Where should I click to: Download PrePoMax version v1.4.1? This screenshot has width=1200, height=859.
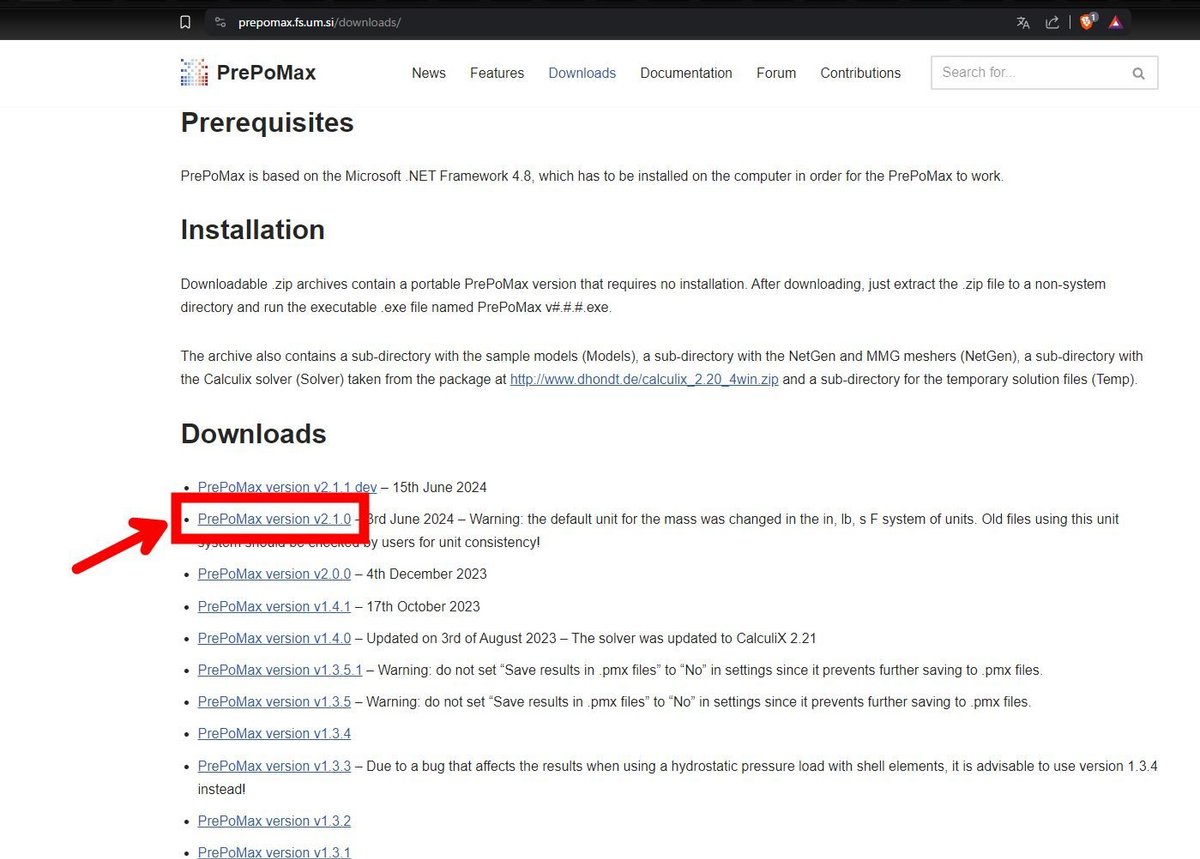274,606
